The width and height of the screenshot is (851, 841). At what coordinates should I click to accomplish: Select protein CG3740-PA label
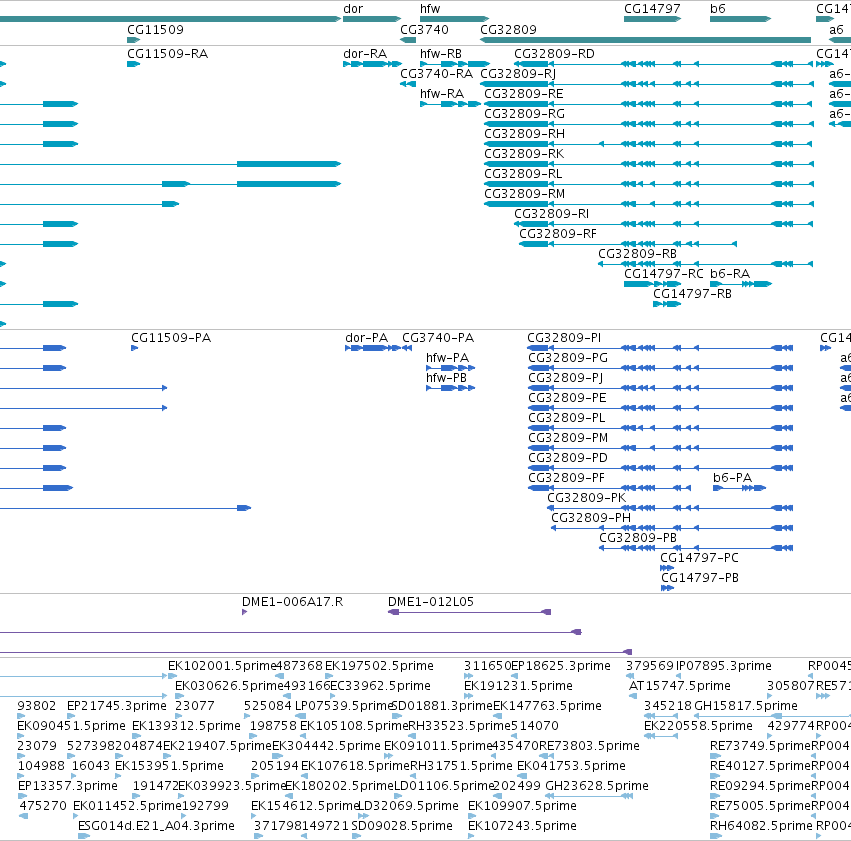(x=438, y=338)
